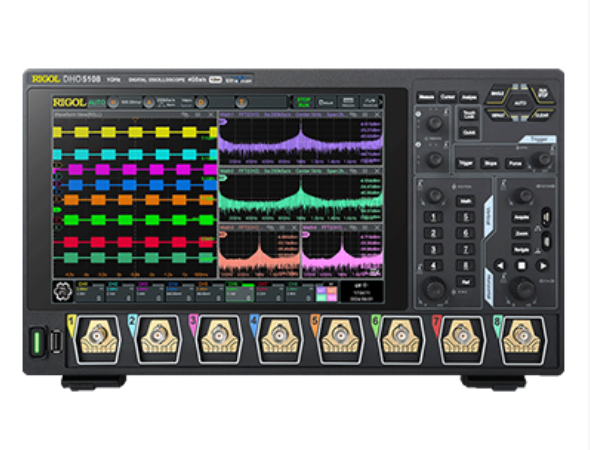The image size is (590, 450).
Task: Click the yellow number 1 channel tag
Action: click(71, 326)
